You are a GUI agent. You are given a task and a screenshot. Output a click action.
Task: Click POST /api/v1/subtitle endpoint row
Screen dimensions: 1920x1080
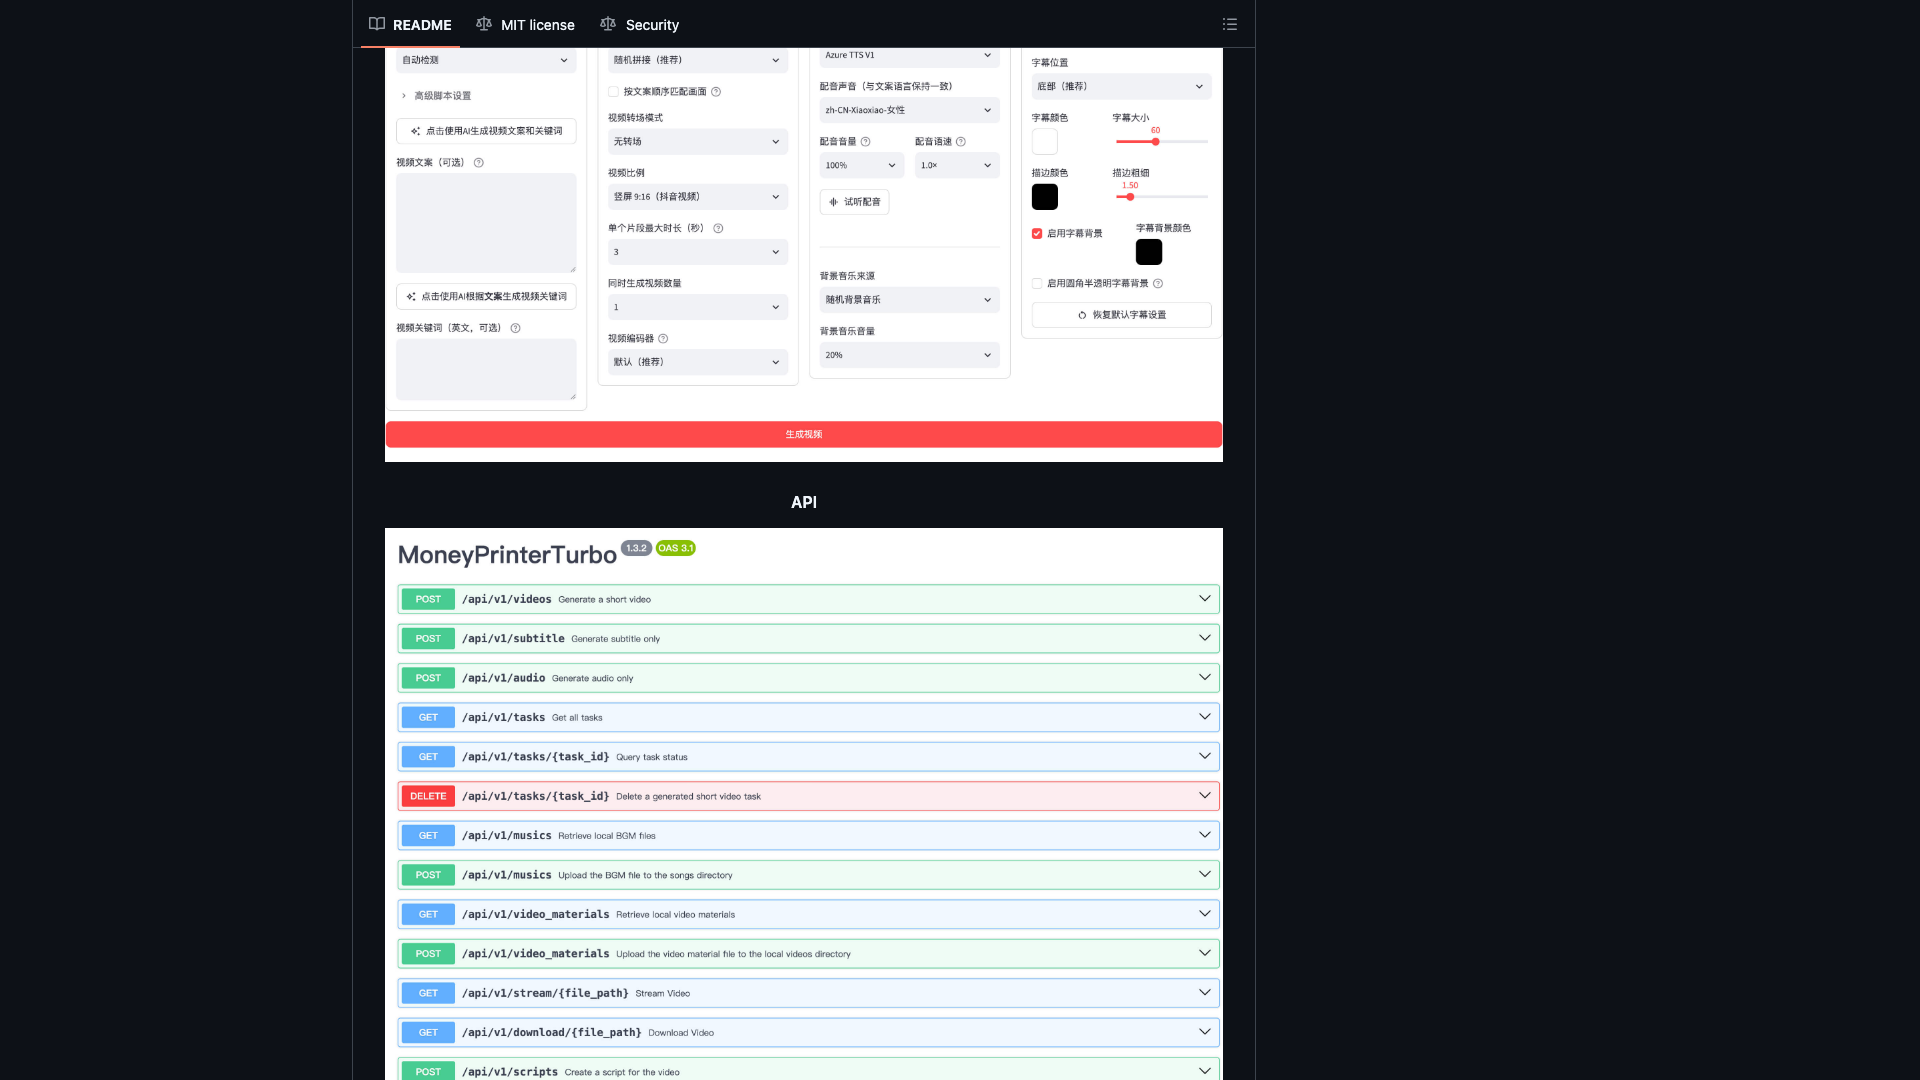point(809,639)
